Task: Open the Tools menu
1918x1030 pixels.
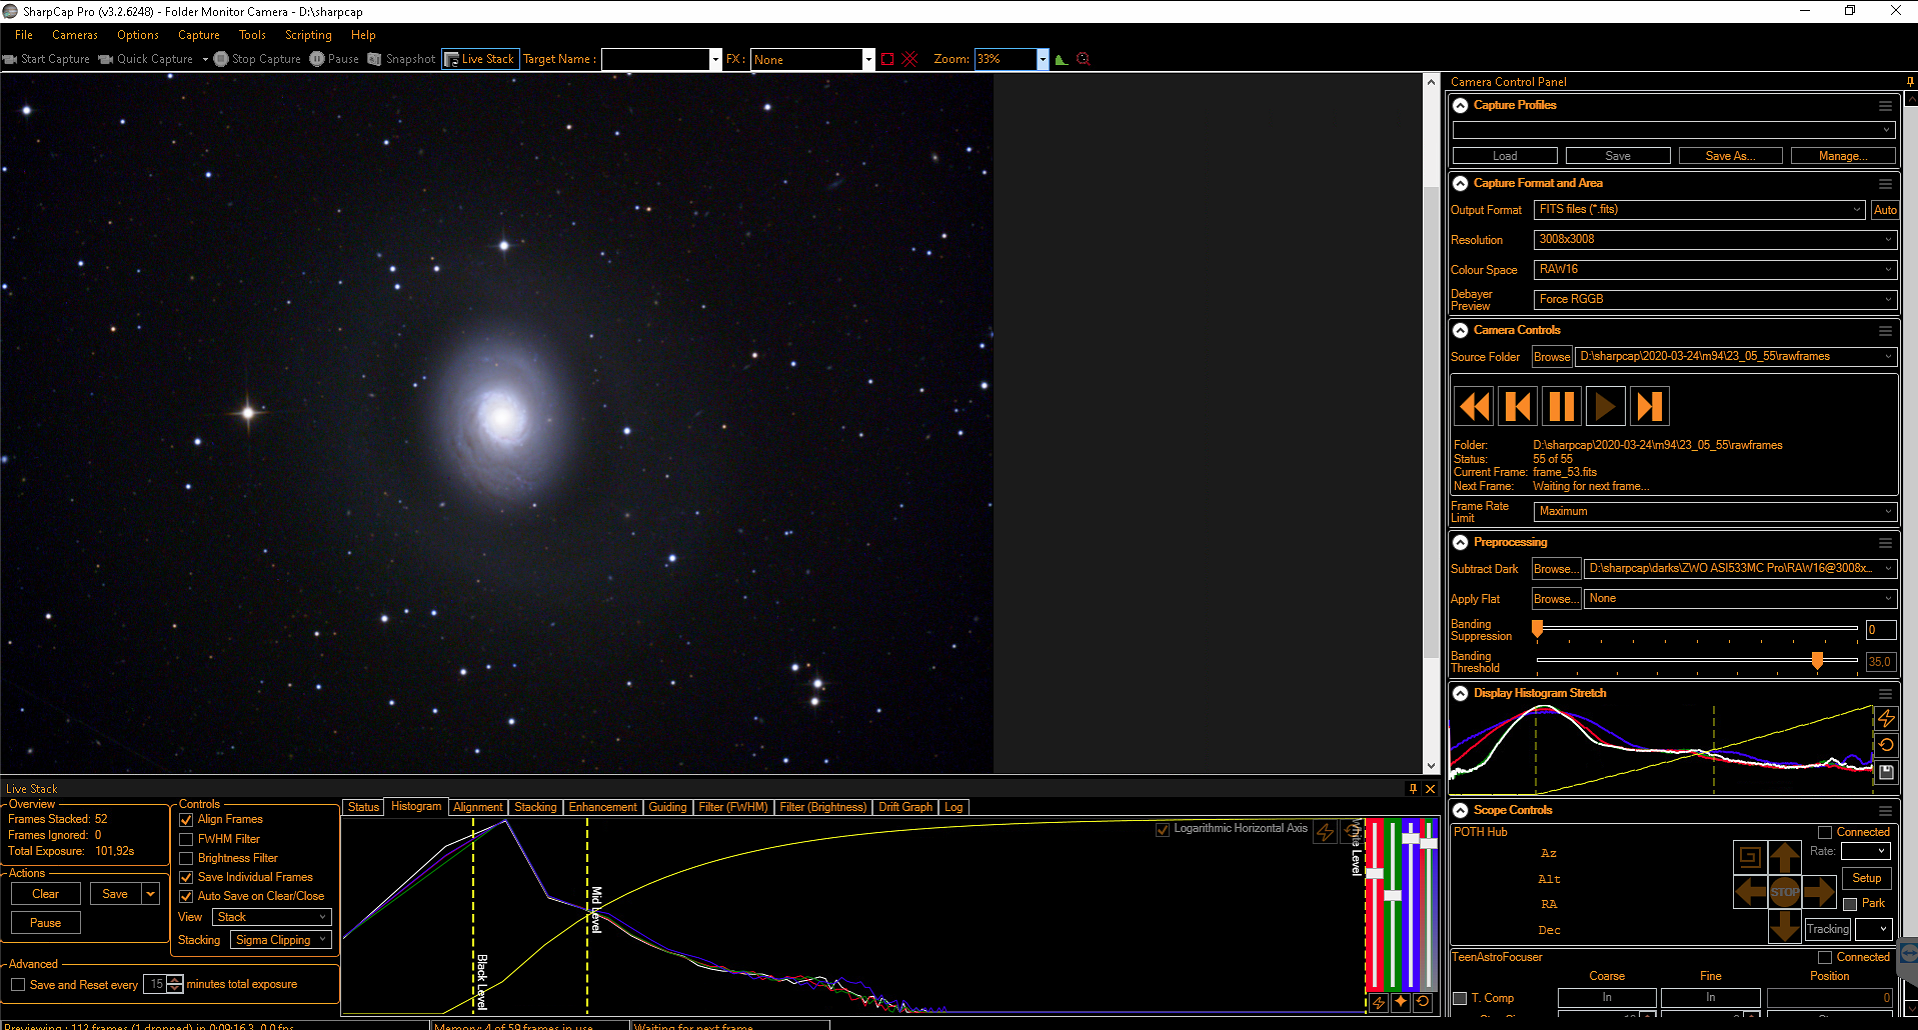Action: tap(252, 35)
